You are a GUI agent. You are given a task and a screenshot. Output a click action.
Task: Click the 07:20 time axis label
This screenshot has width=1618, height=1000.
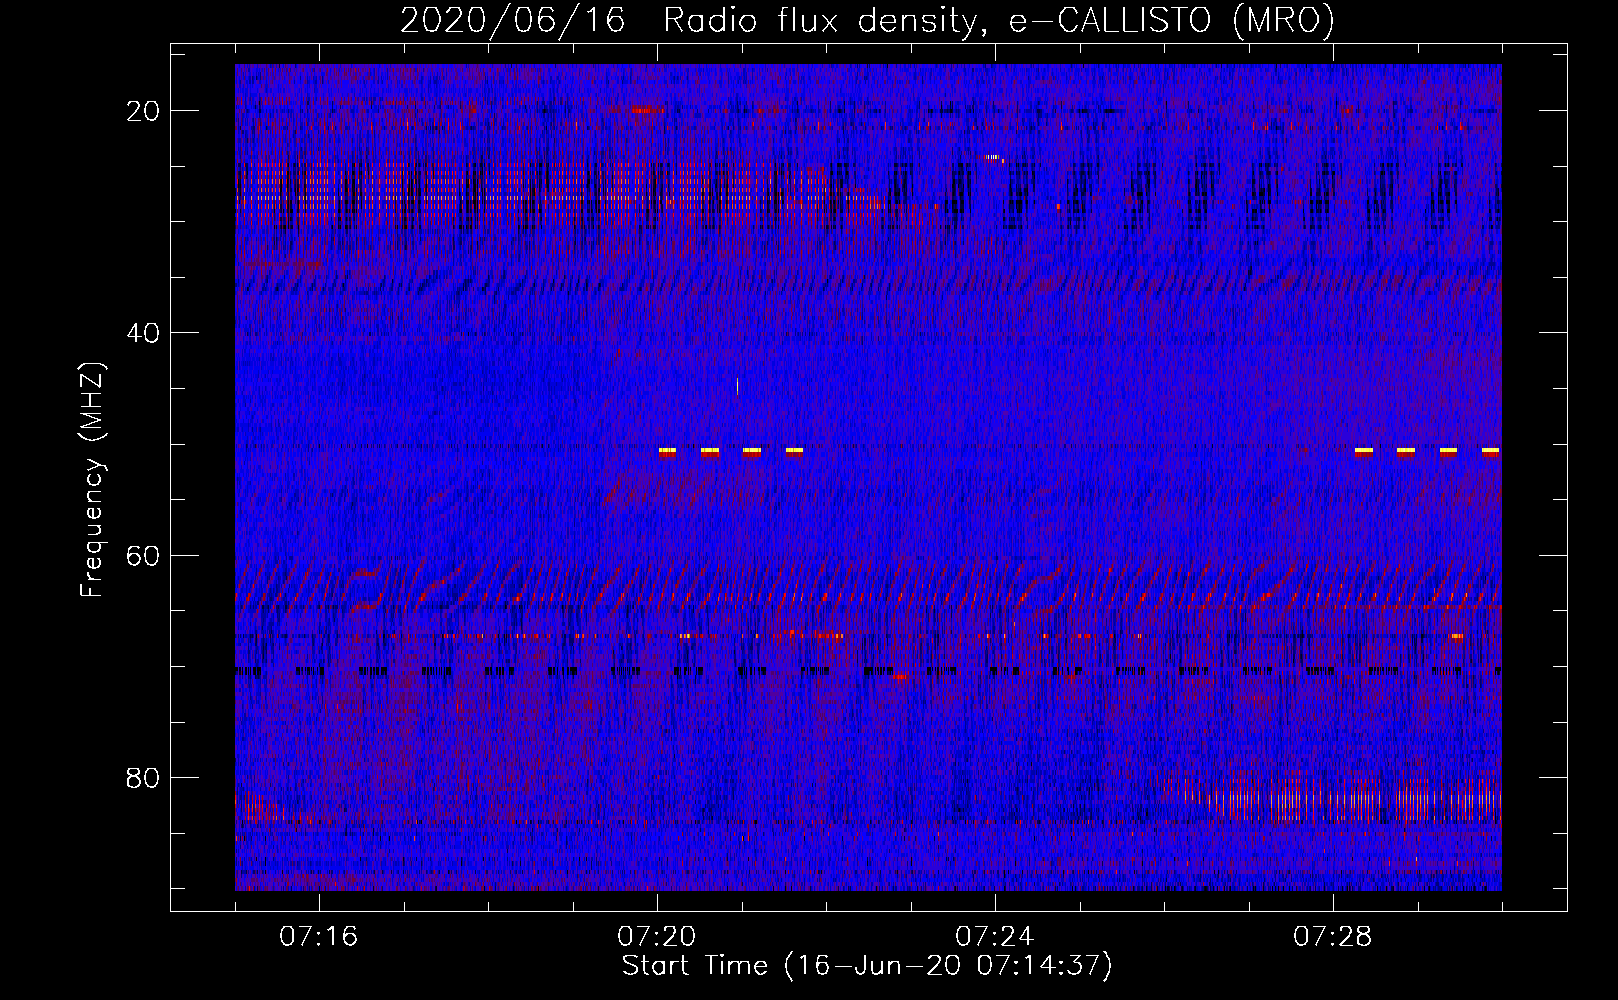[x=657, y=937]
